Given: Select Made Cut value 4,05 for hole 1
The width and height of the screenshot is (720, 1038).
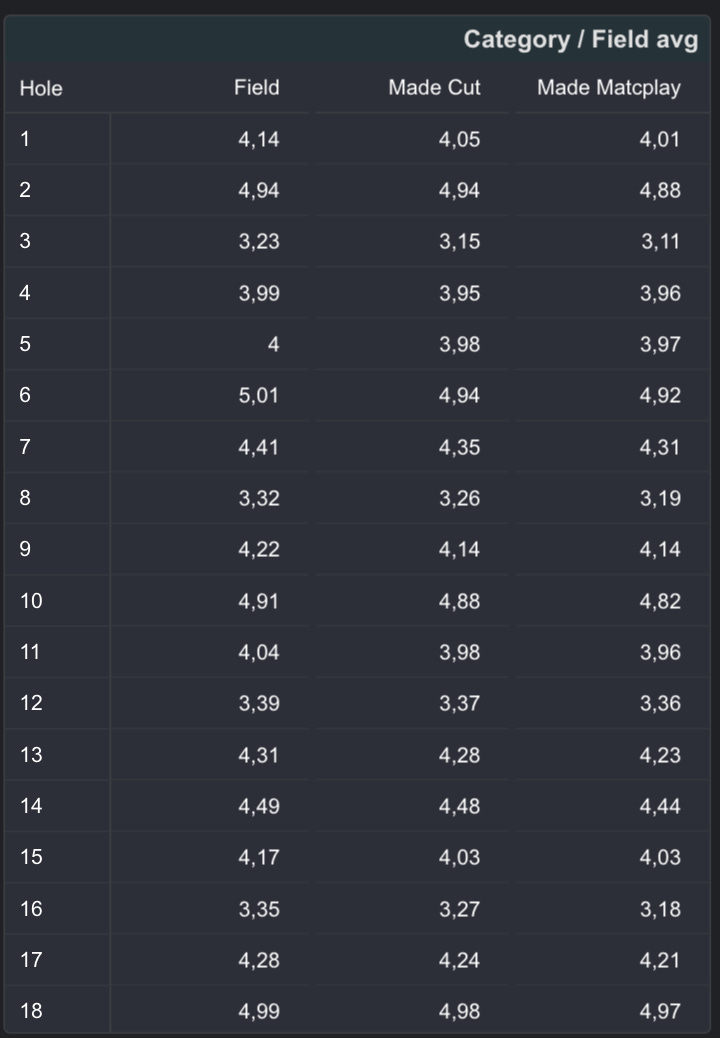Looking at the screenshot, I should coord(459,139).
